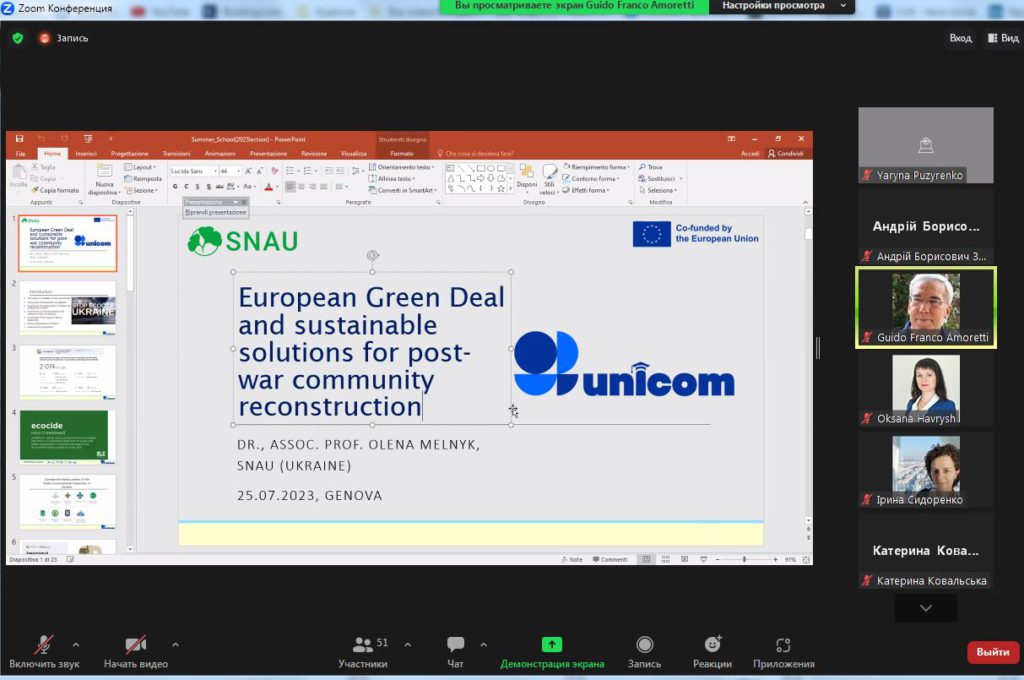Expand the video options arrow

click(x=175, y=644)
